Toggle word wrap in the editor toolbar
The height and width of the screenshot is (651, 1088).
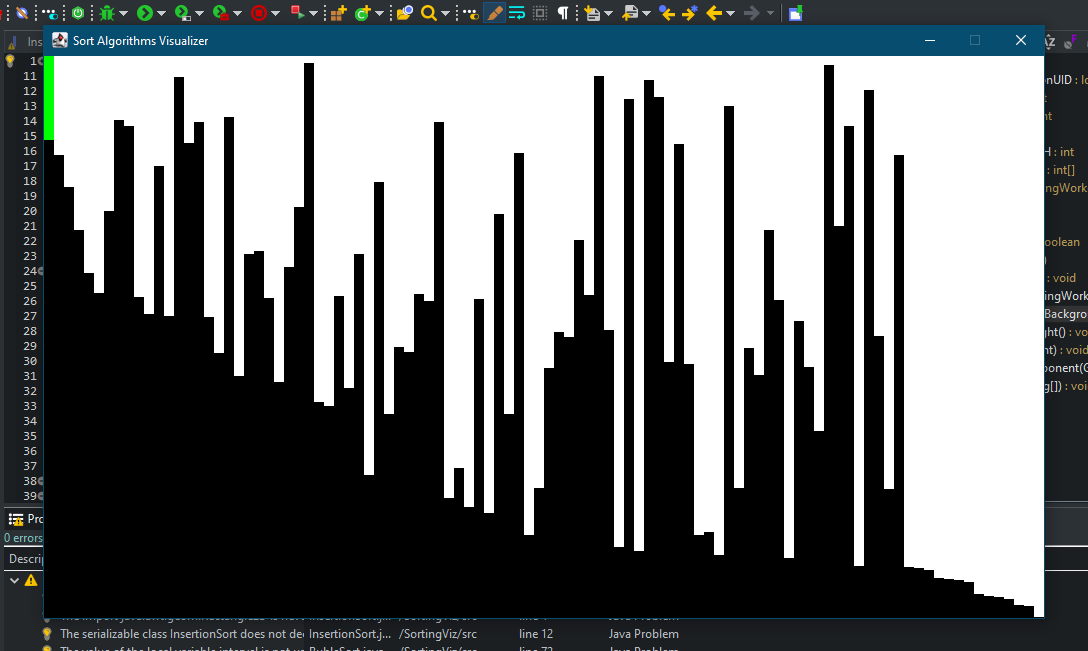click(x=518, y=12)
